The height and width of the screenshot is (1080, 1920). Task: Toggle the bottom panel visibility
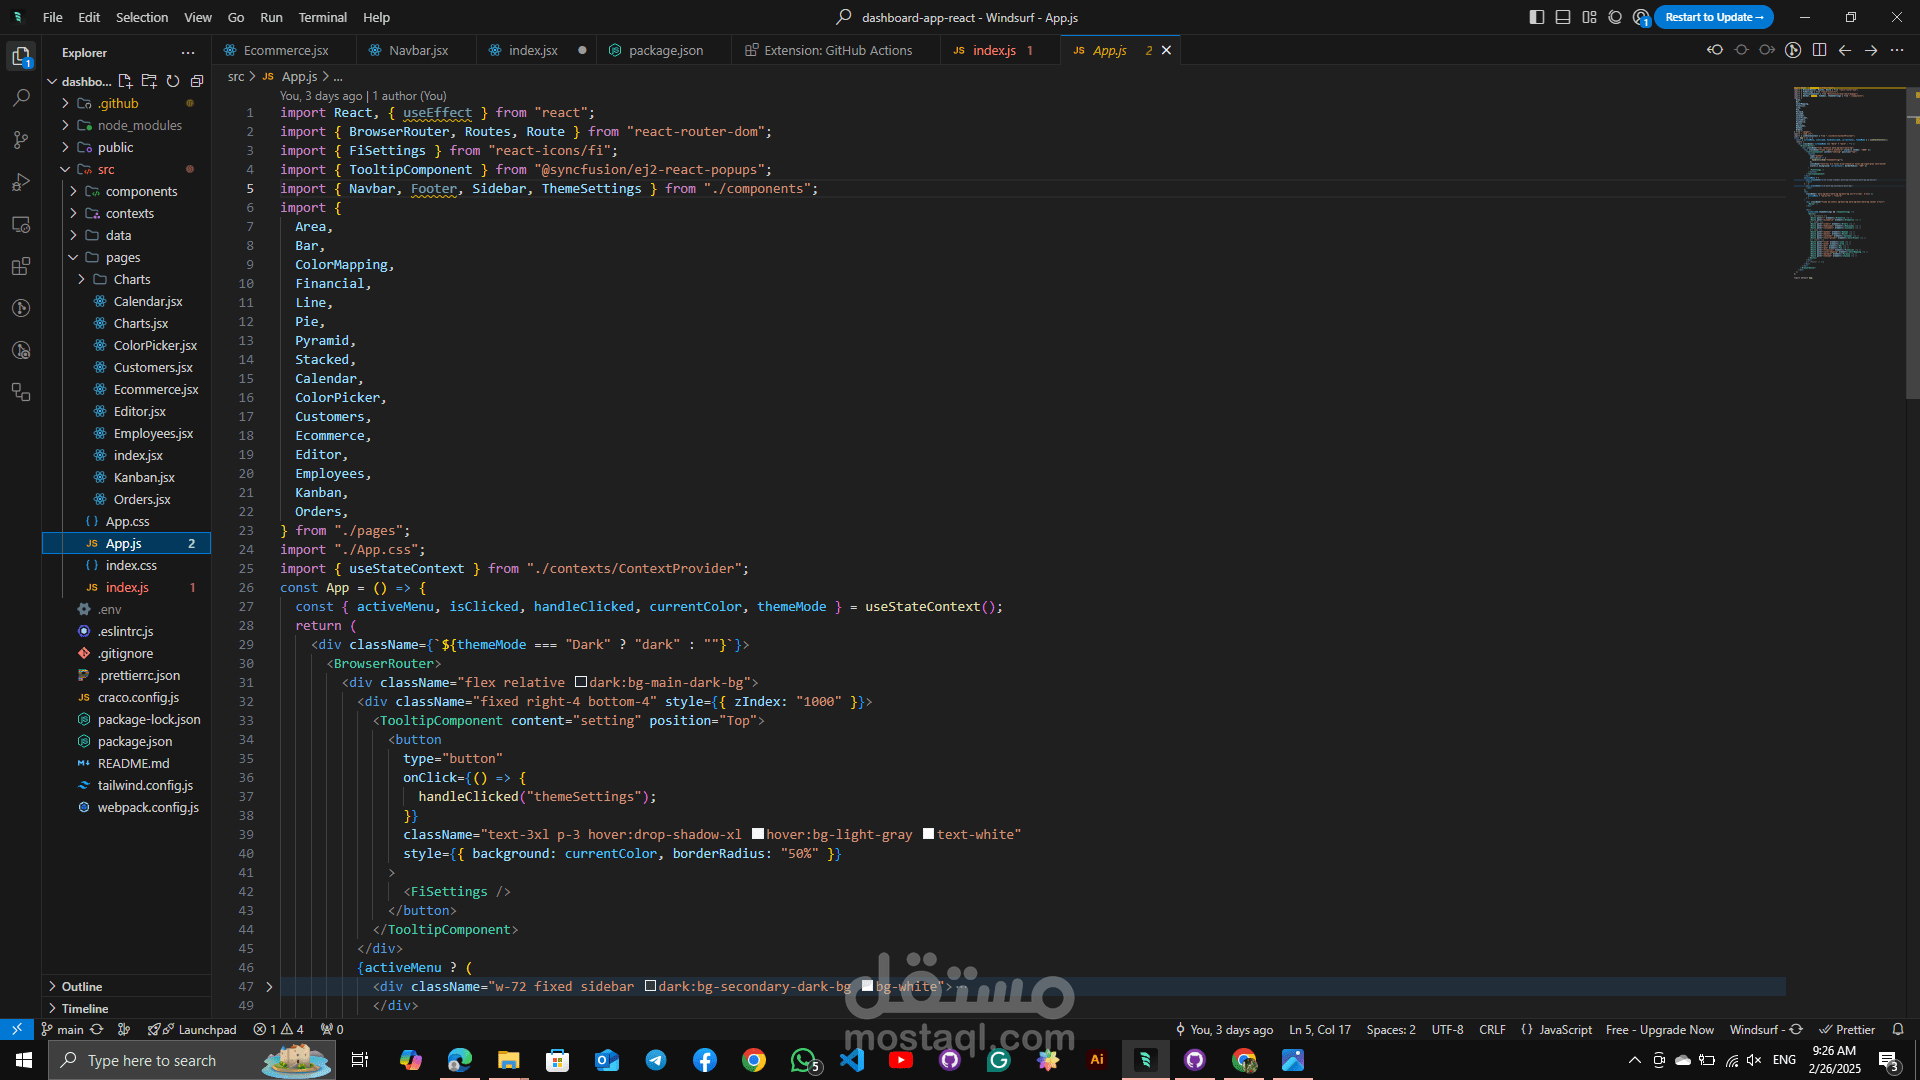[x=1563, y=17]
